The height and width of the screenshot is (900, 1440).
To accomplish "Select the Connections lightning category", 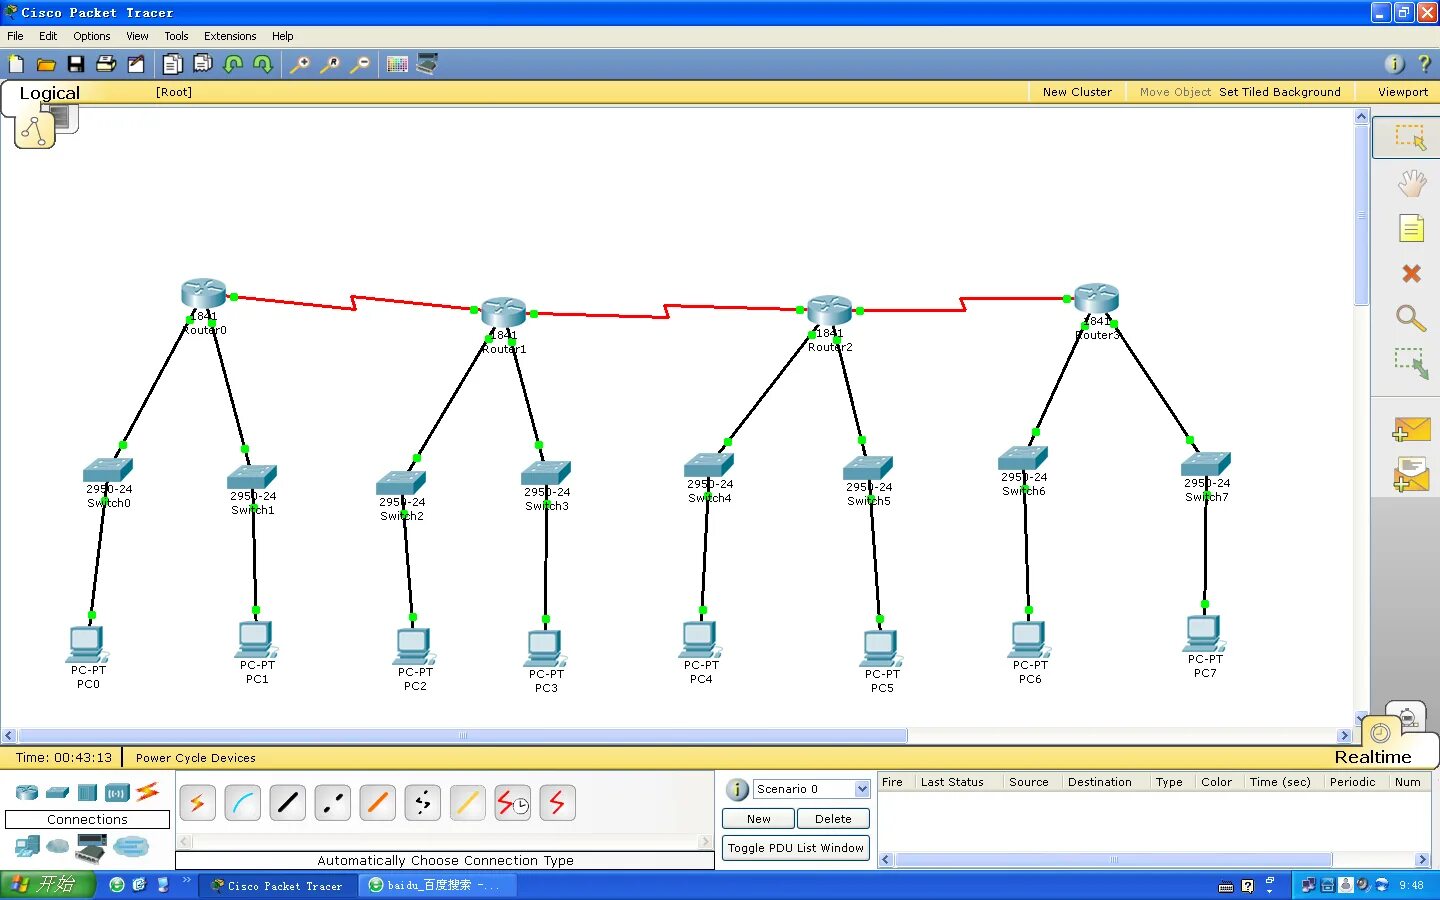I will pos(147,792).
